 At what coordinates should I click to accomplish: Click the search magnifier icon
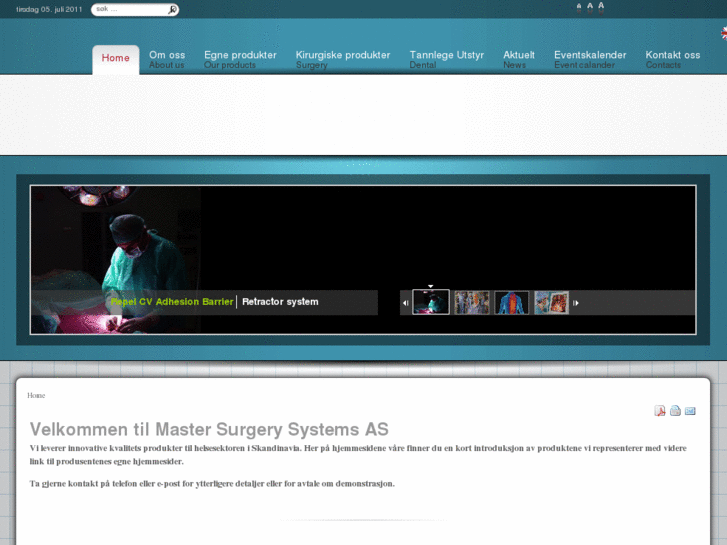pyautogui.click(x=172, y=10)
